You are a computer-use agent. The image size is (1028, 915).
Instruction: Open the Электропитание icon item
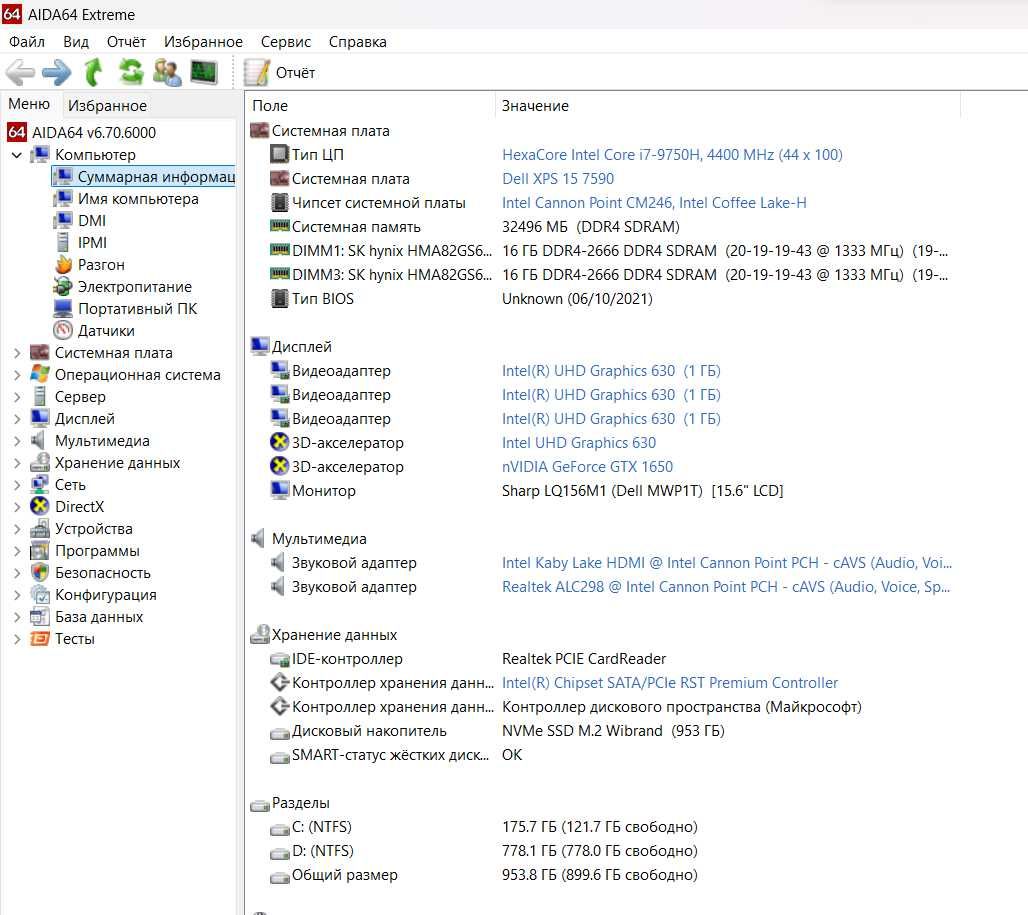tap(63, 286)
